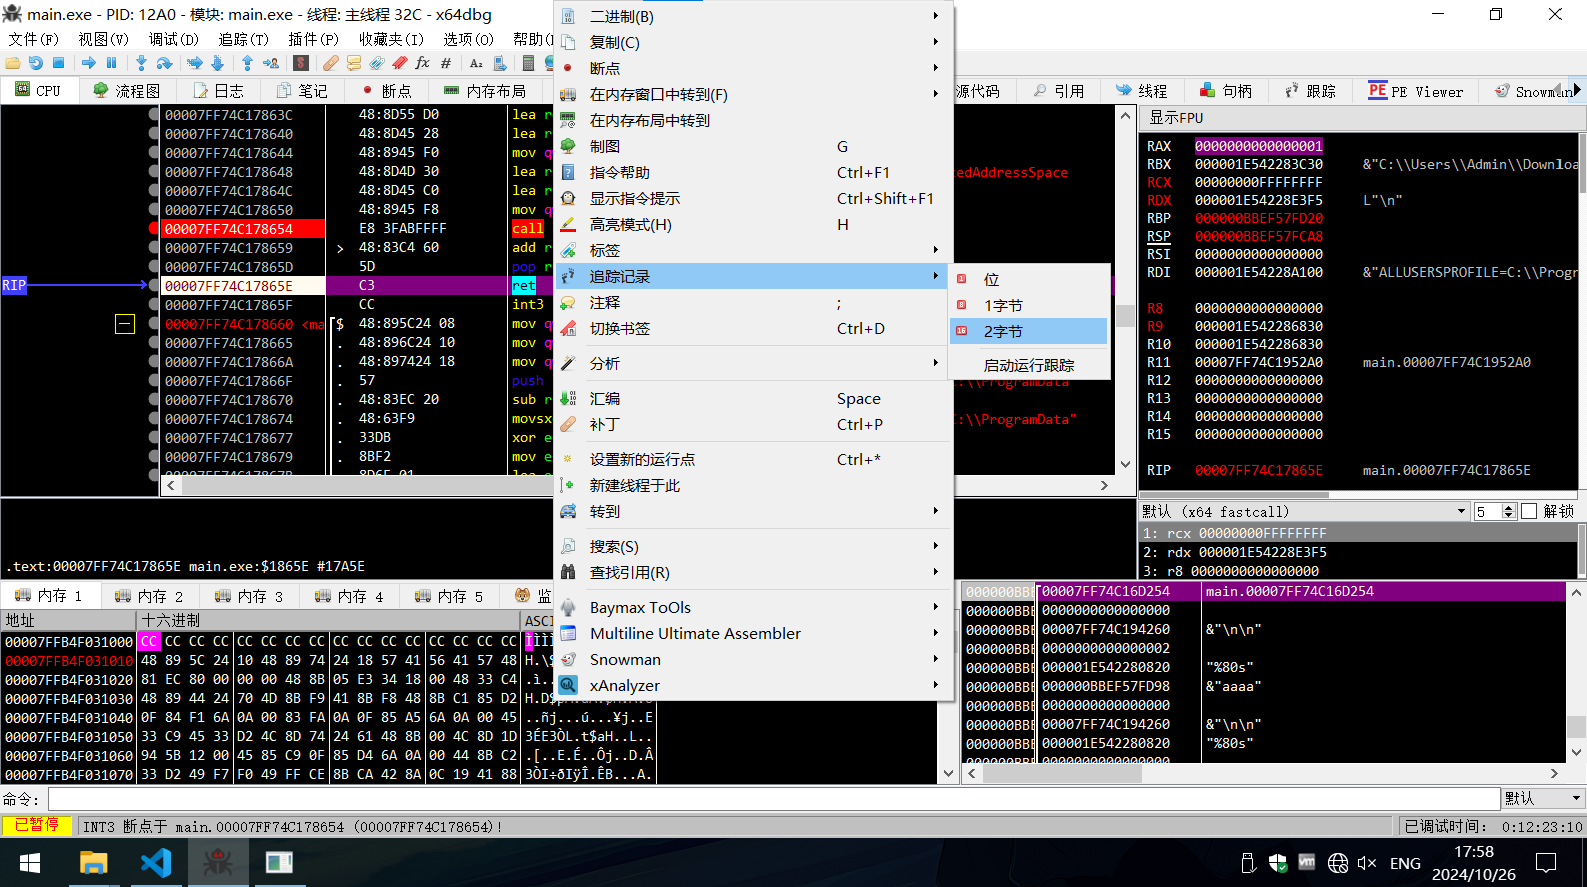Expand the 标签 submenu
The image size is (1587, 887).
coord(752,250)
